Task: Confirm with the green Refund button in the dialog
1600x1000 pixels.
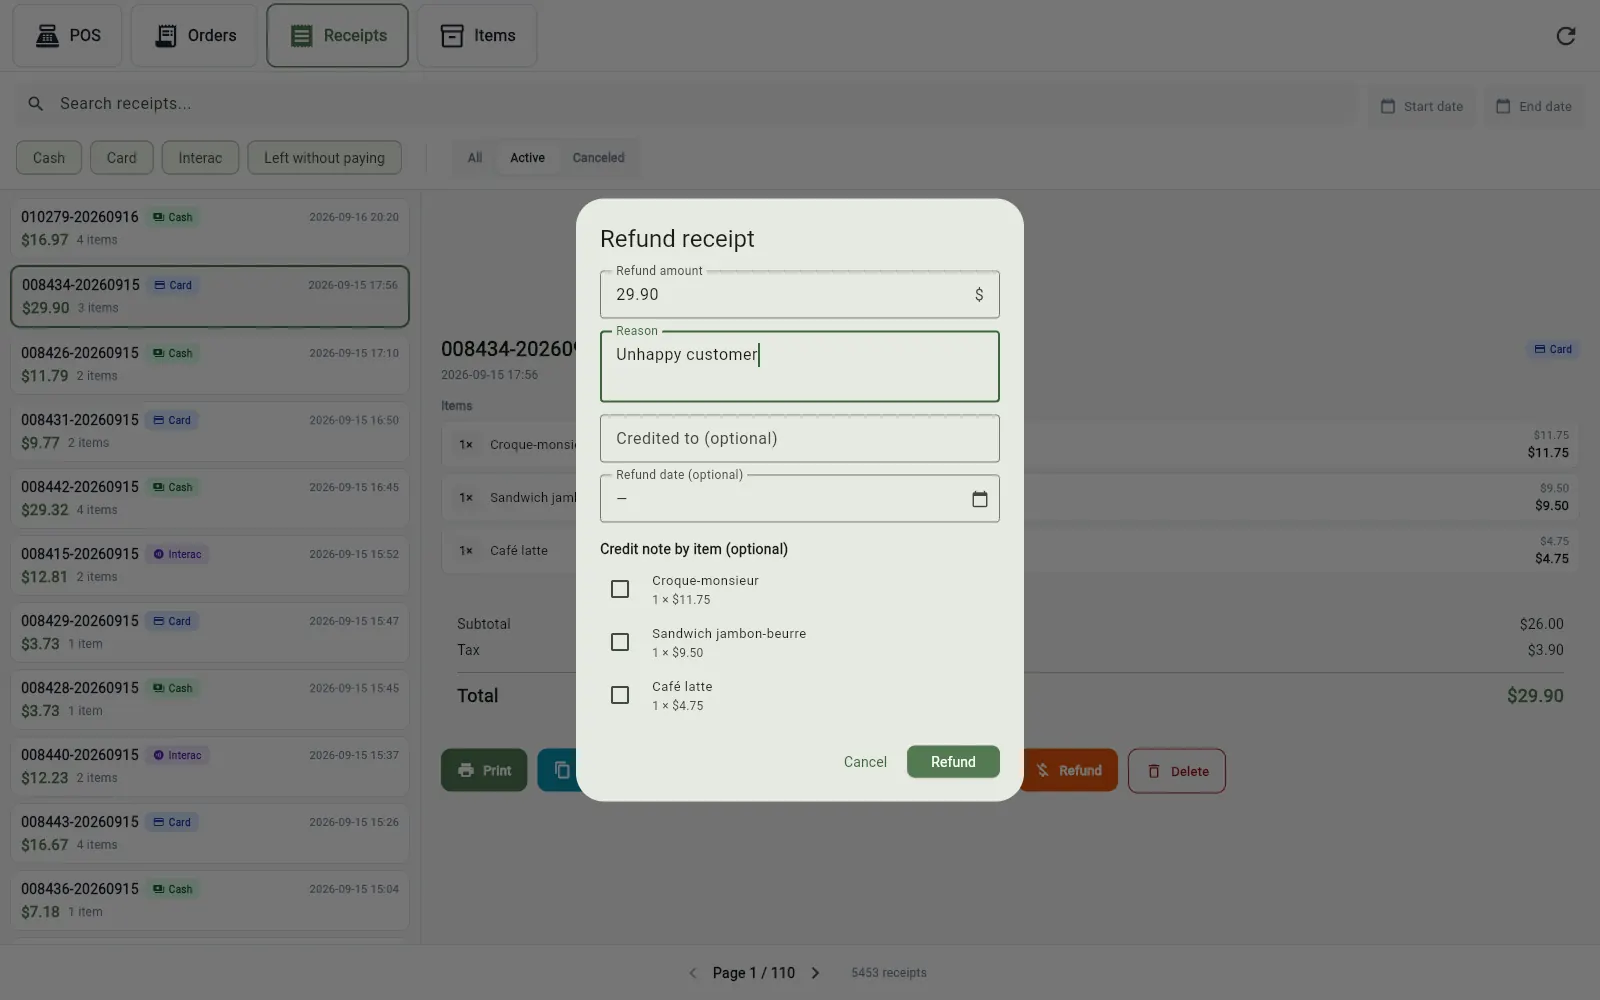Action: pos(953,762)
